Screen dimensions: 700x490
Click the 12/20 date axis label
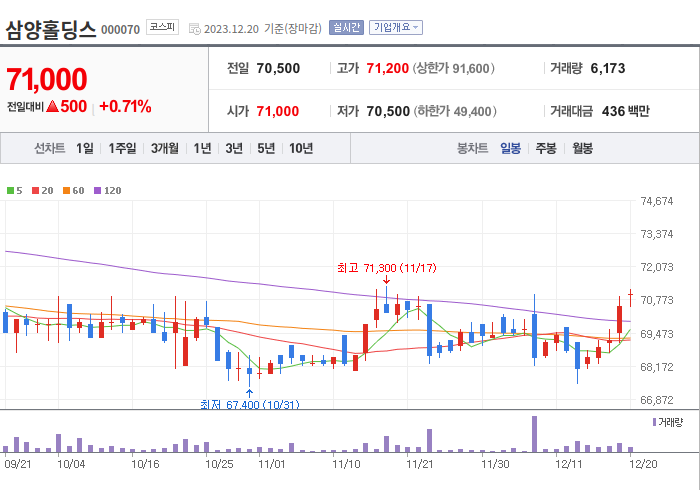coord(643,464)
